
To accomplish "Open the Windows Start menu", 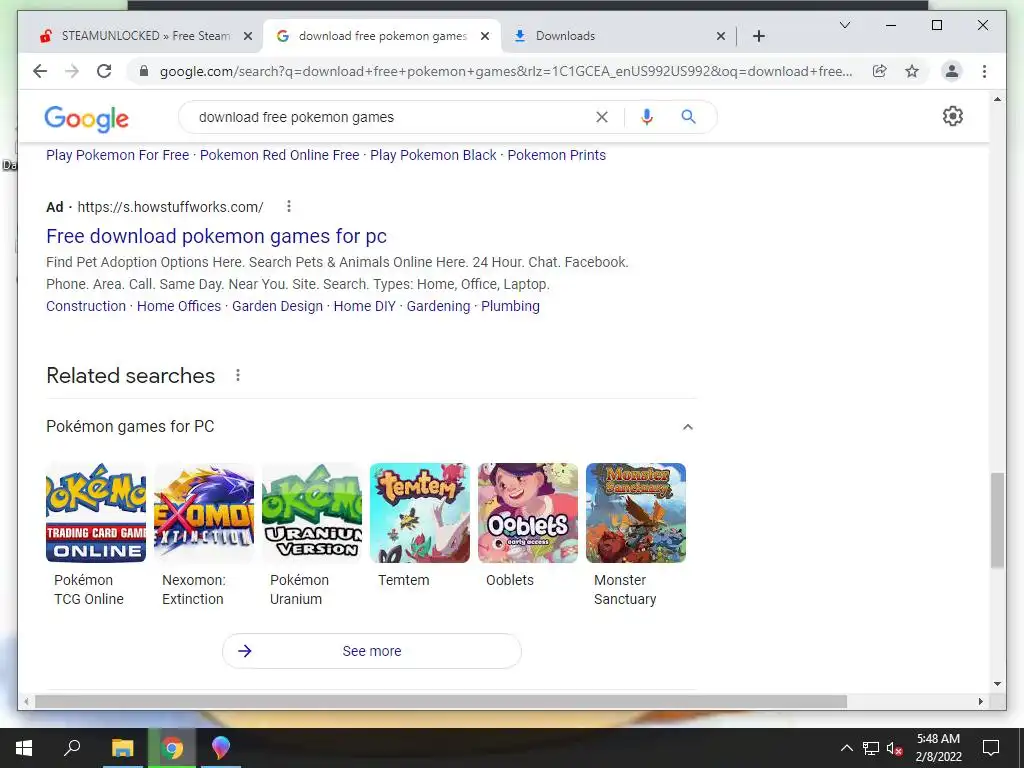I will [x=24, y=748].
